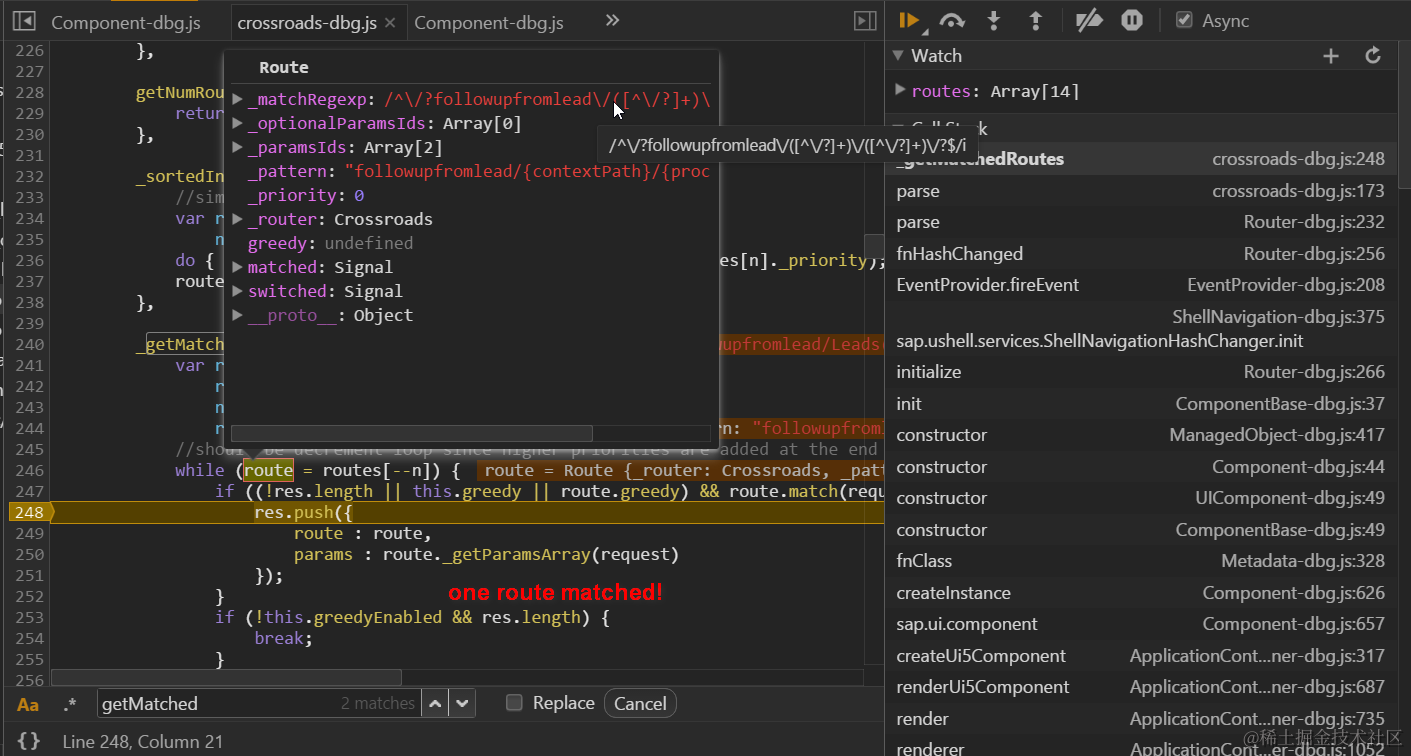Toggle regular expression search option
This screenshot has width=1411, height=756.
coord(69,704)
